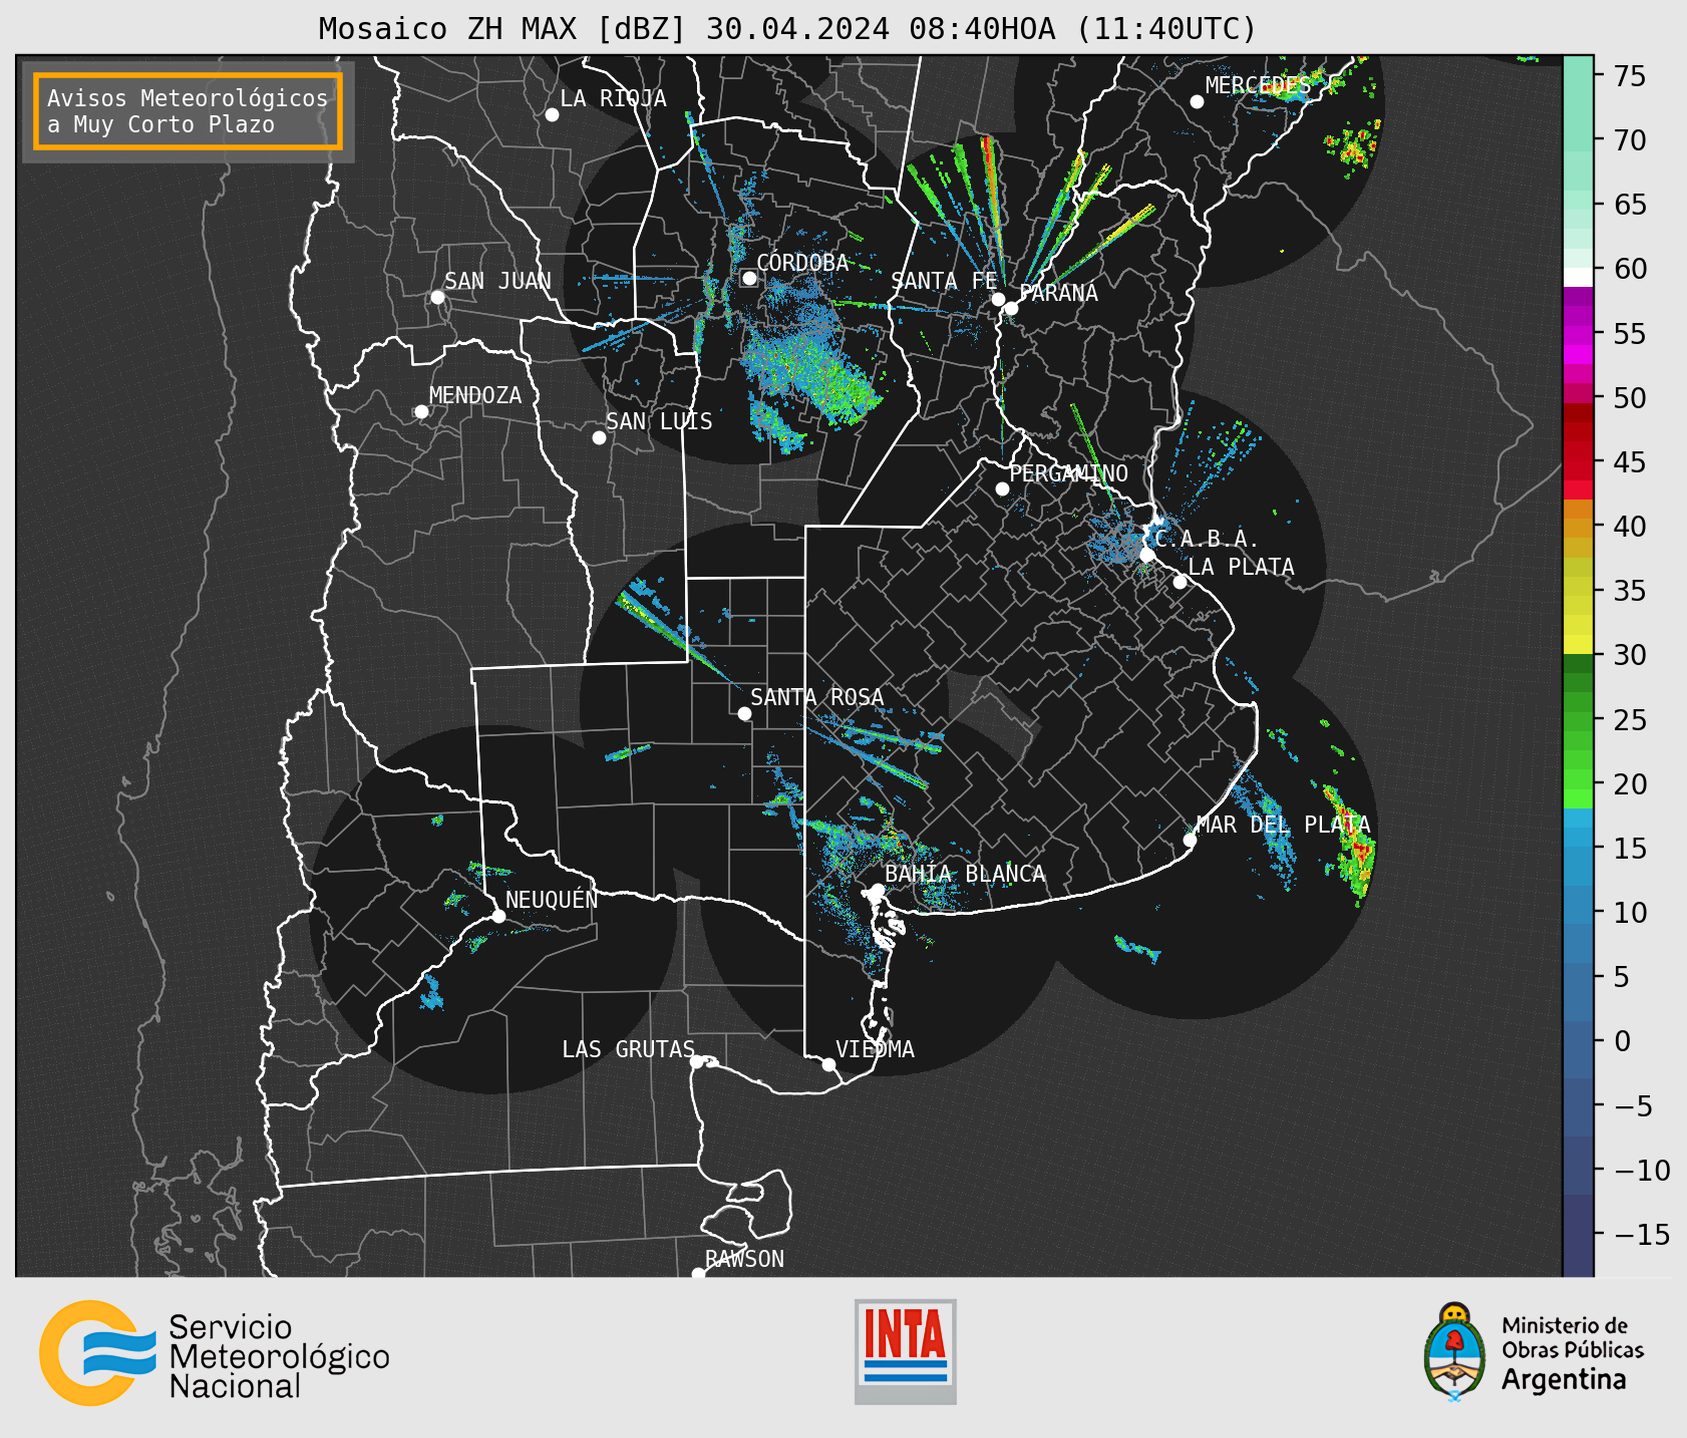This screenshot has width=1687, height=1438.
Task: Click the Servicio Meteorológico Nacional logo
Action: coord(214,1355)
